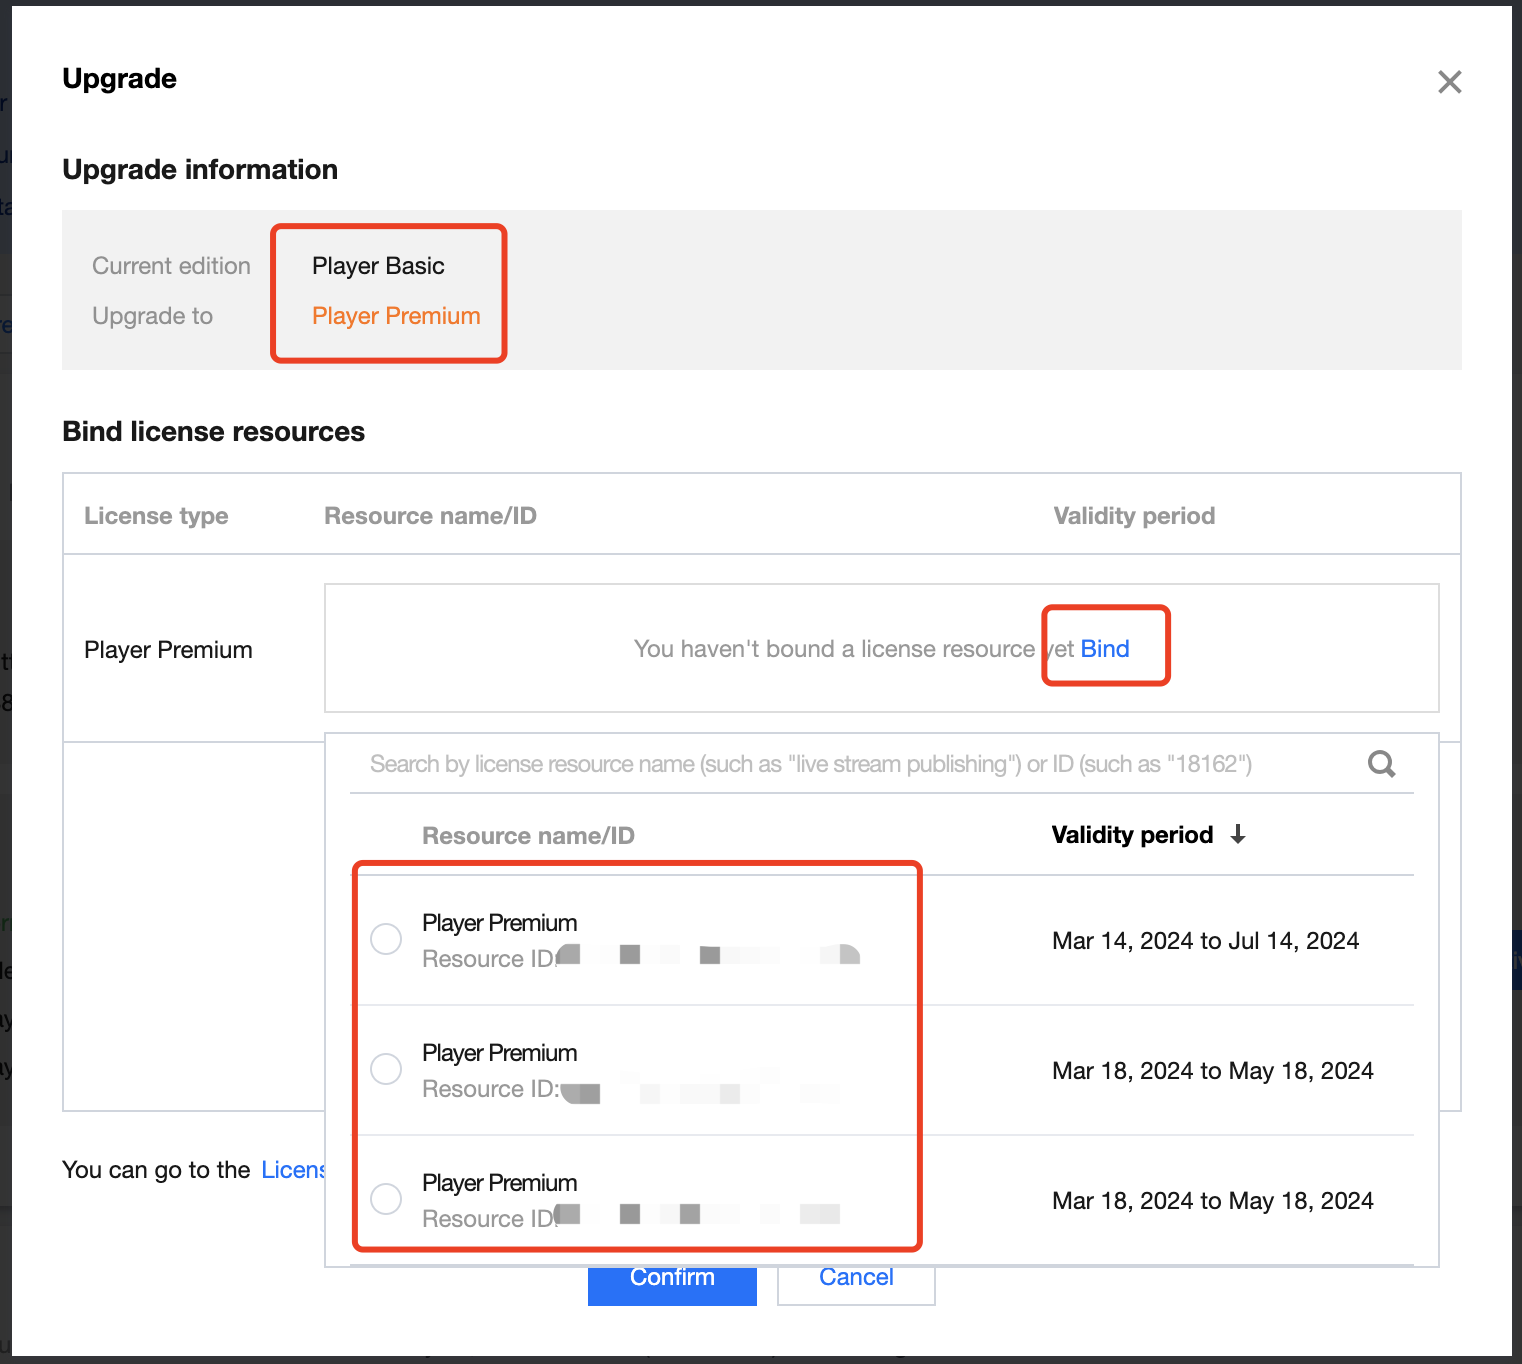Click the License type column header
The width and height of the screenshot is (1522, 1364).
tap(156, 516)
